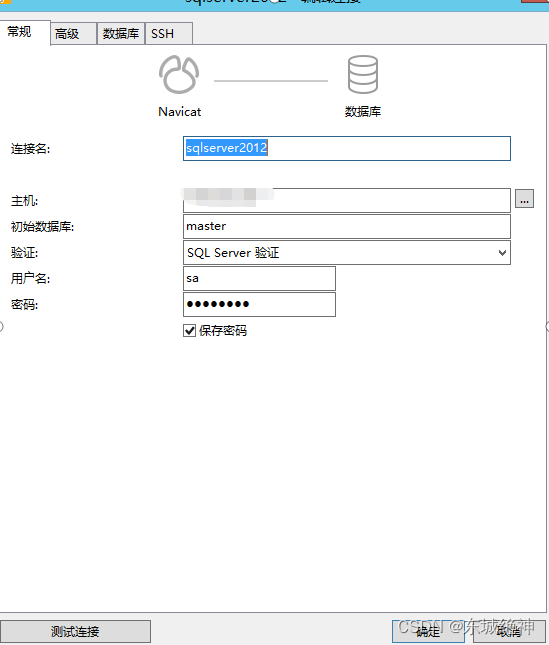This screenshot has width=549, height=645.
Task: Click the 用户名 label text
Action: pyautogui.click(x=30, y=279)
